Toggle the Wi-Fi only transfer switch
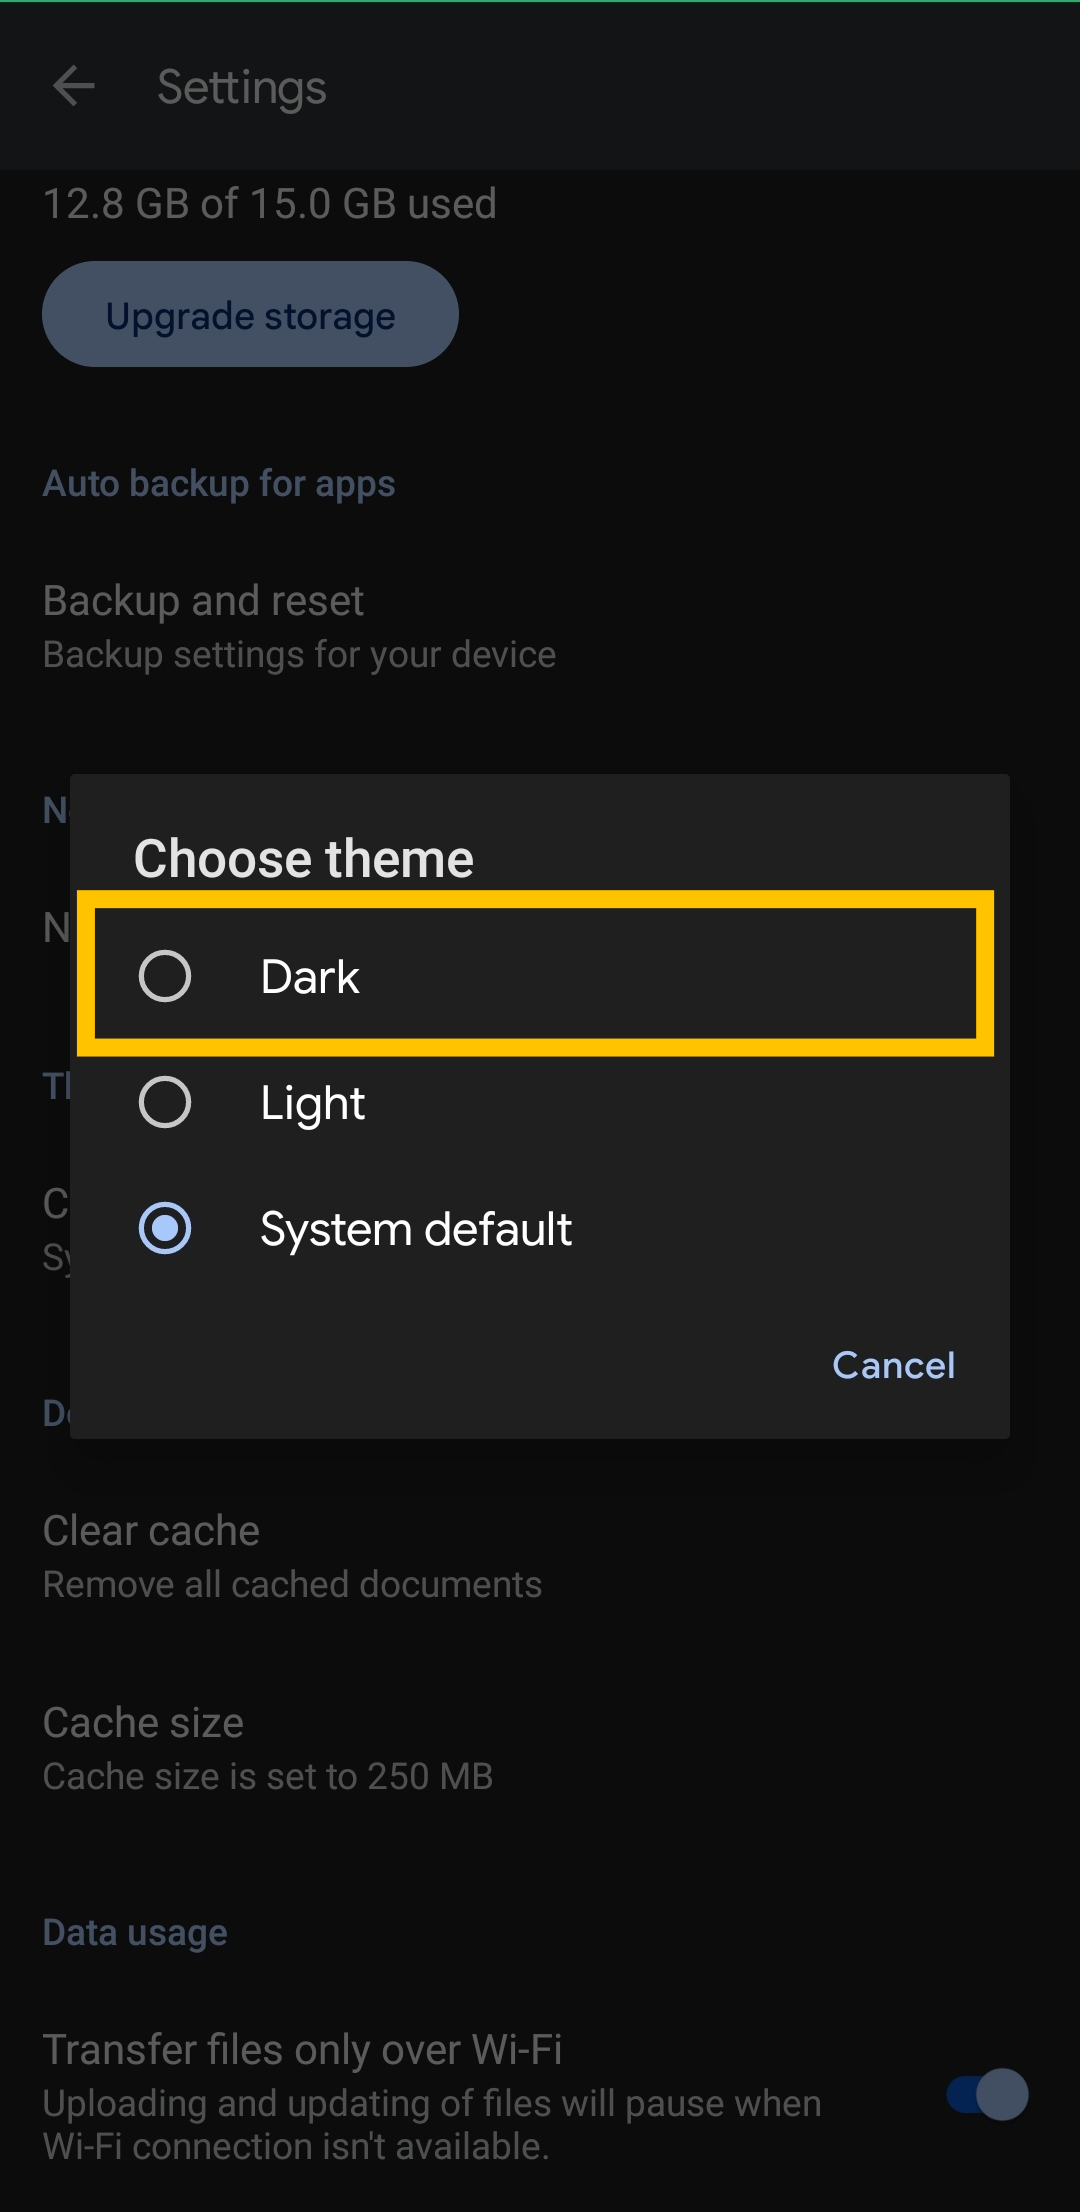1080x2212 pixels. click(x=987, y=2094)
